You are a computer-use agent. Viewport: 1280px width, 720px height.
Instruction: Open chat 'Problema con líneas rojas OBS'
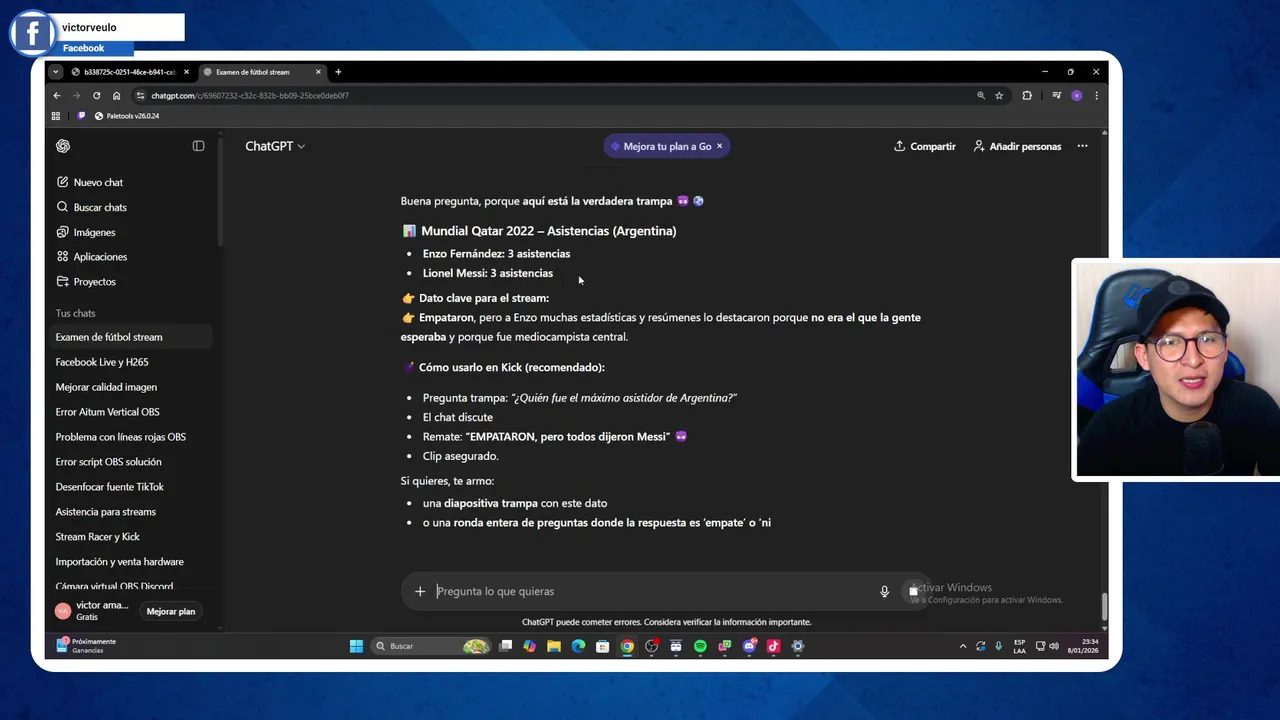click(x=130, y=437)
